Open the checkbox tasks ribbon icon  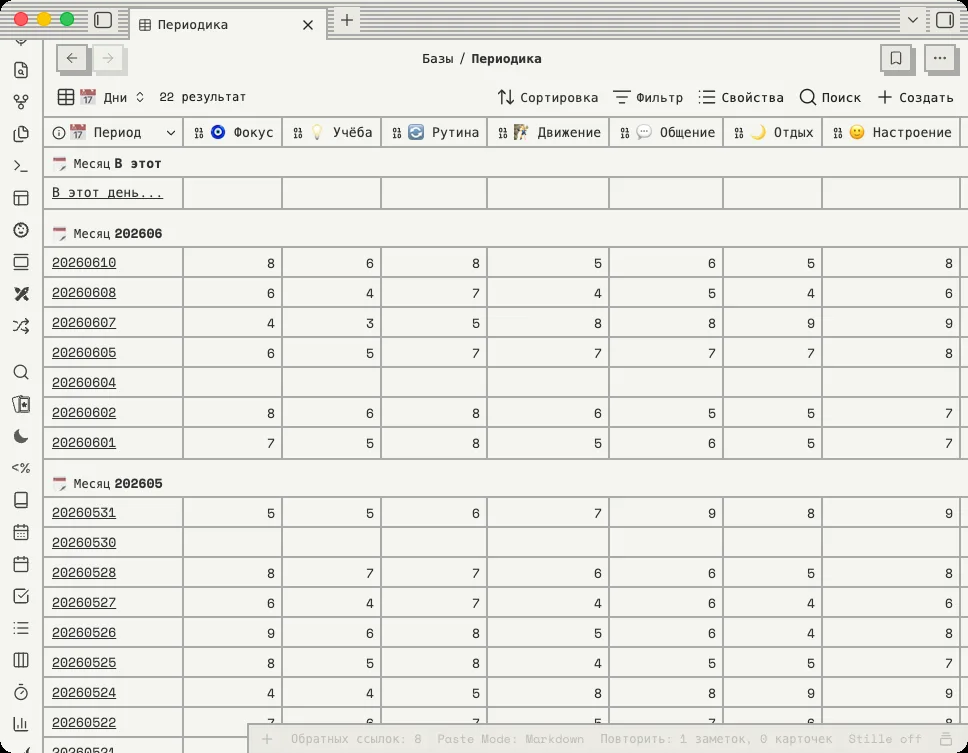[21, 596]
